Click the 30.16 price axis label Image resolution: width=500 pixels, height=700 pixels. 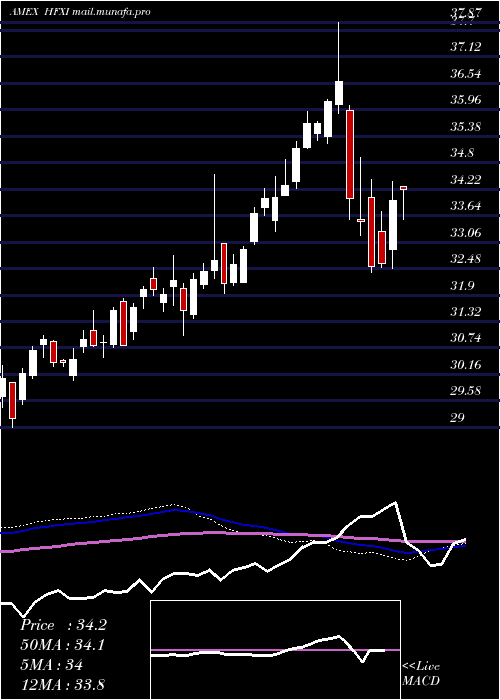pos(466,365)
